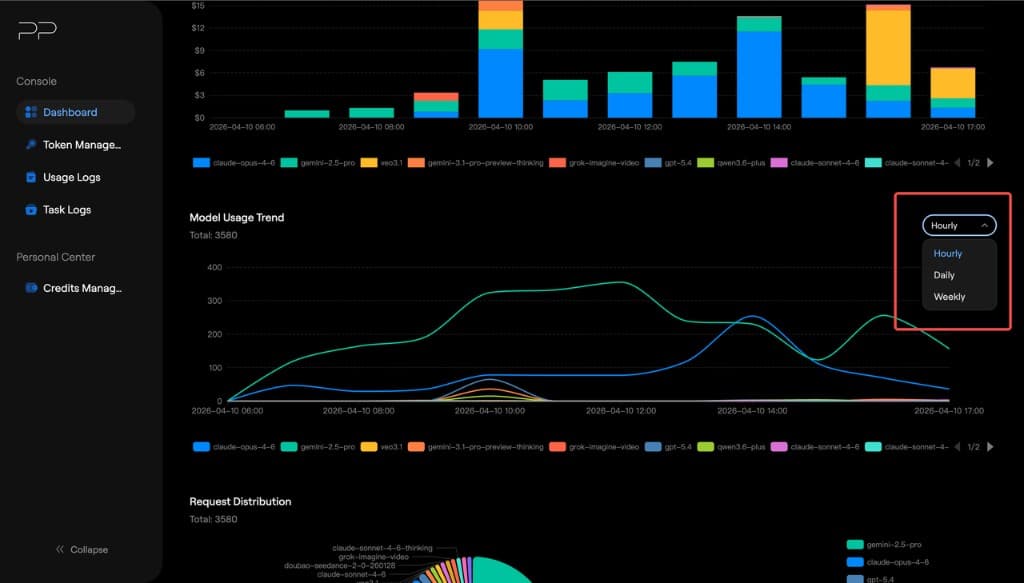Screen dimensions: 1024x583
Task: Select Dashboard label in Console menu
Action: click(70, 112)
